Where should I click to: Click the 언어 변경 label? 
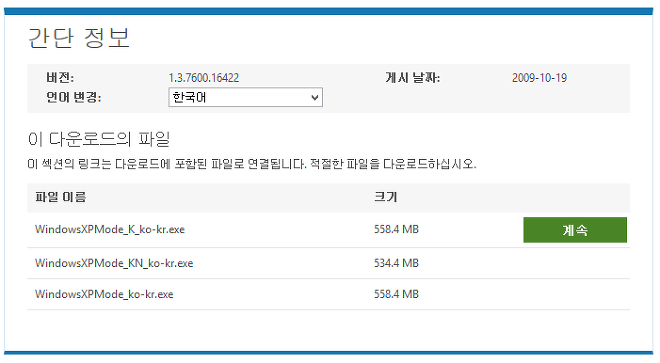click(x=74, y=97)
